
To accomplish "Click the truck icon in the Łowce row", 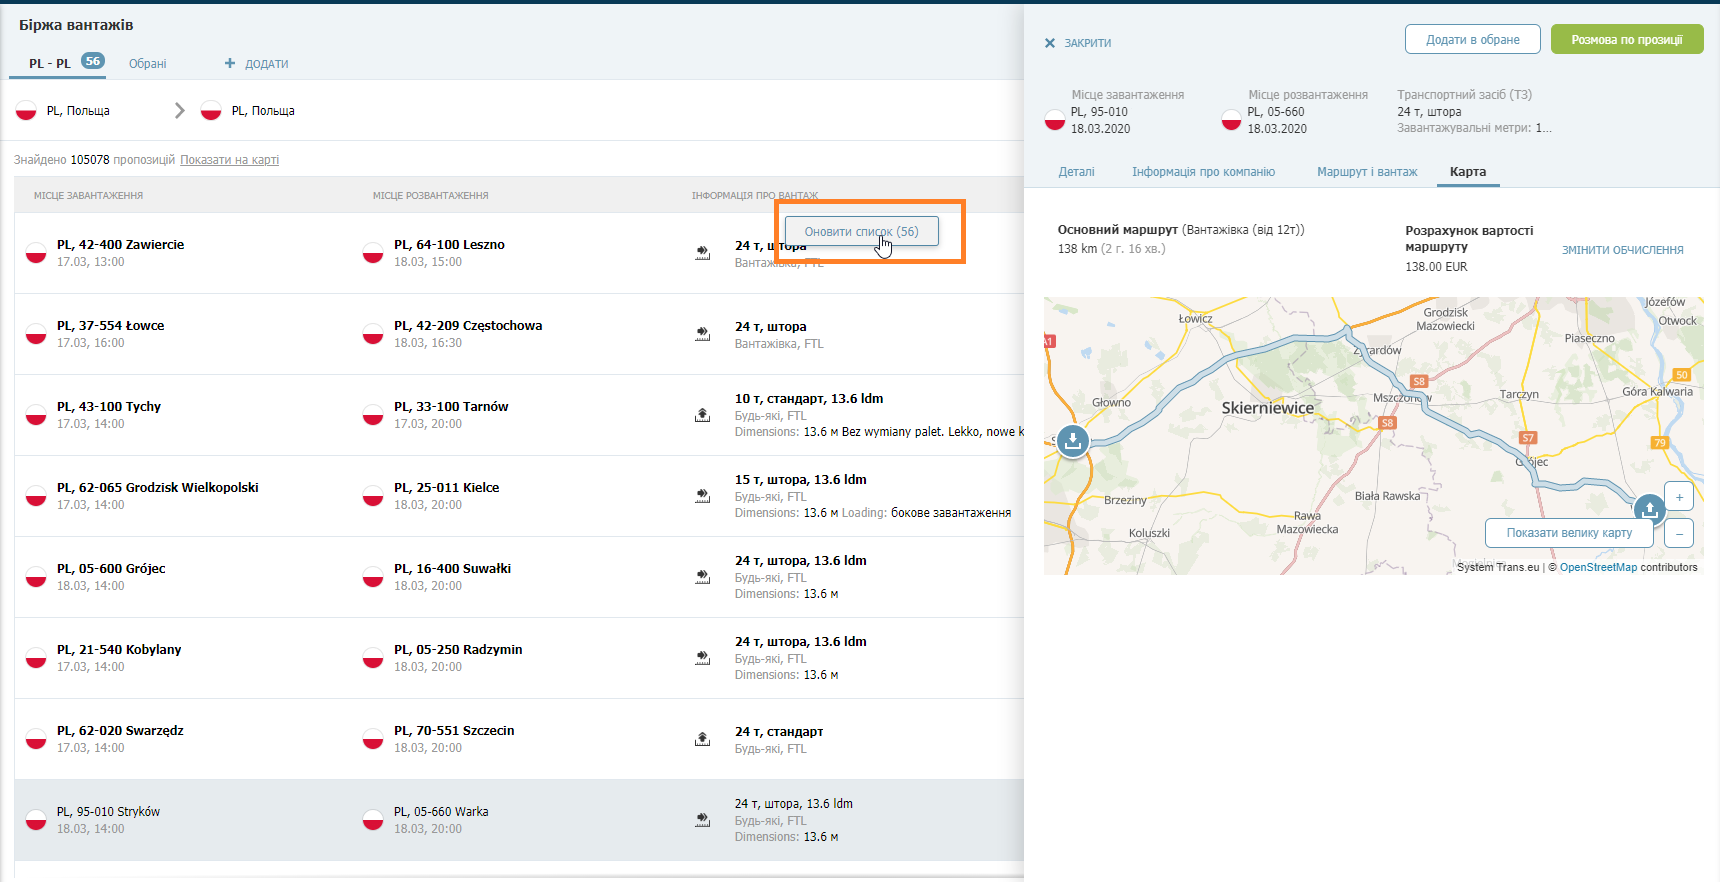I will coord(703,334).
